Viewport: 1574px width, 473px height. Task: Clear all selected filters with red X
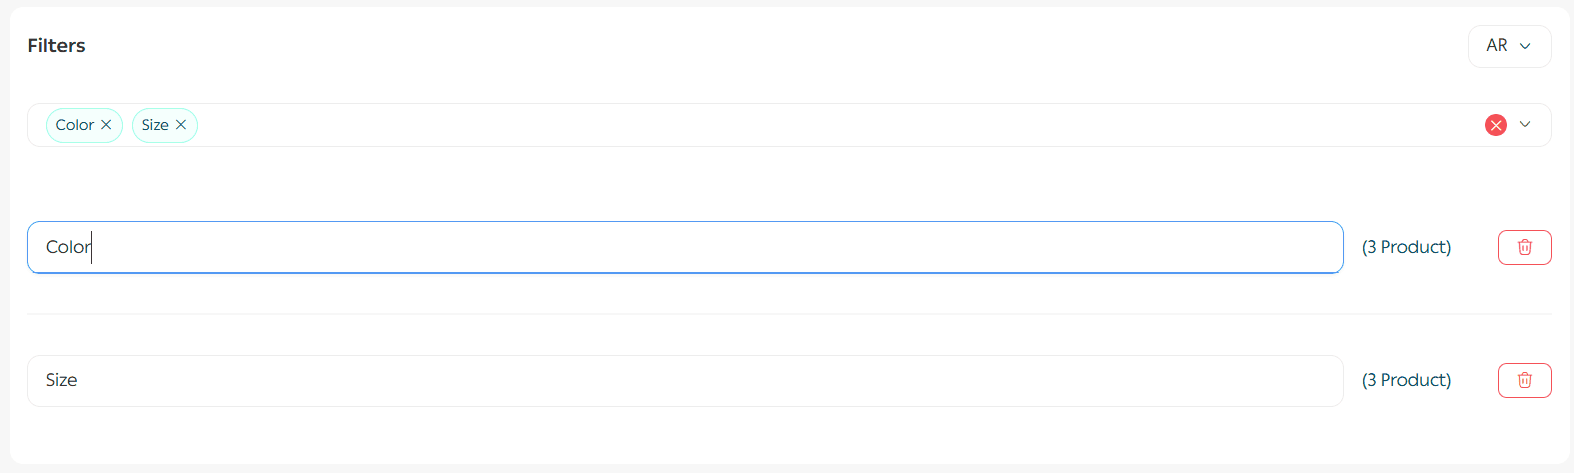1495,125
